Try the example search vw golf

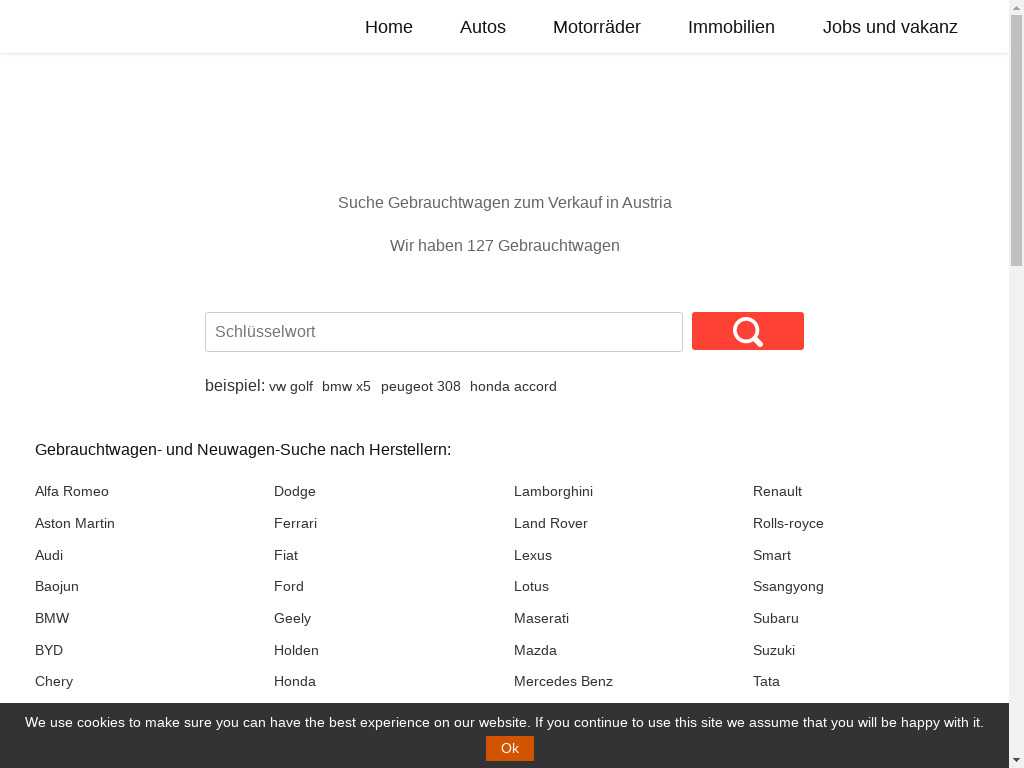click(x=291, y=387)
